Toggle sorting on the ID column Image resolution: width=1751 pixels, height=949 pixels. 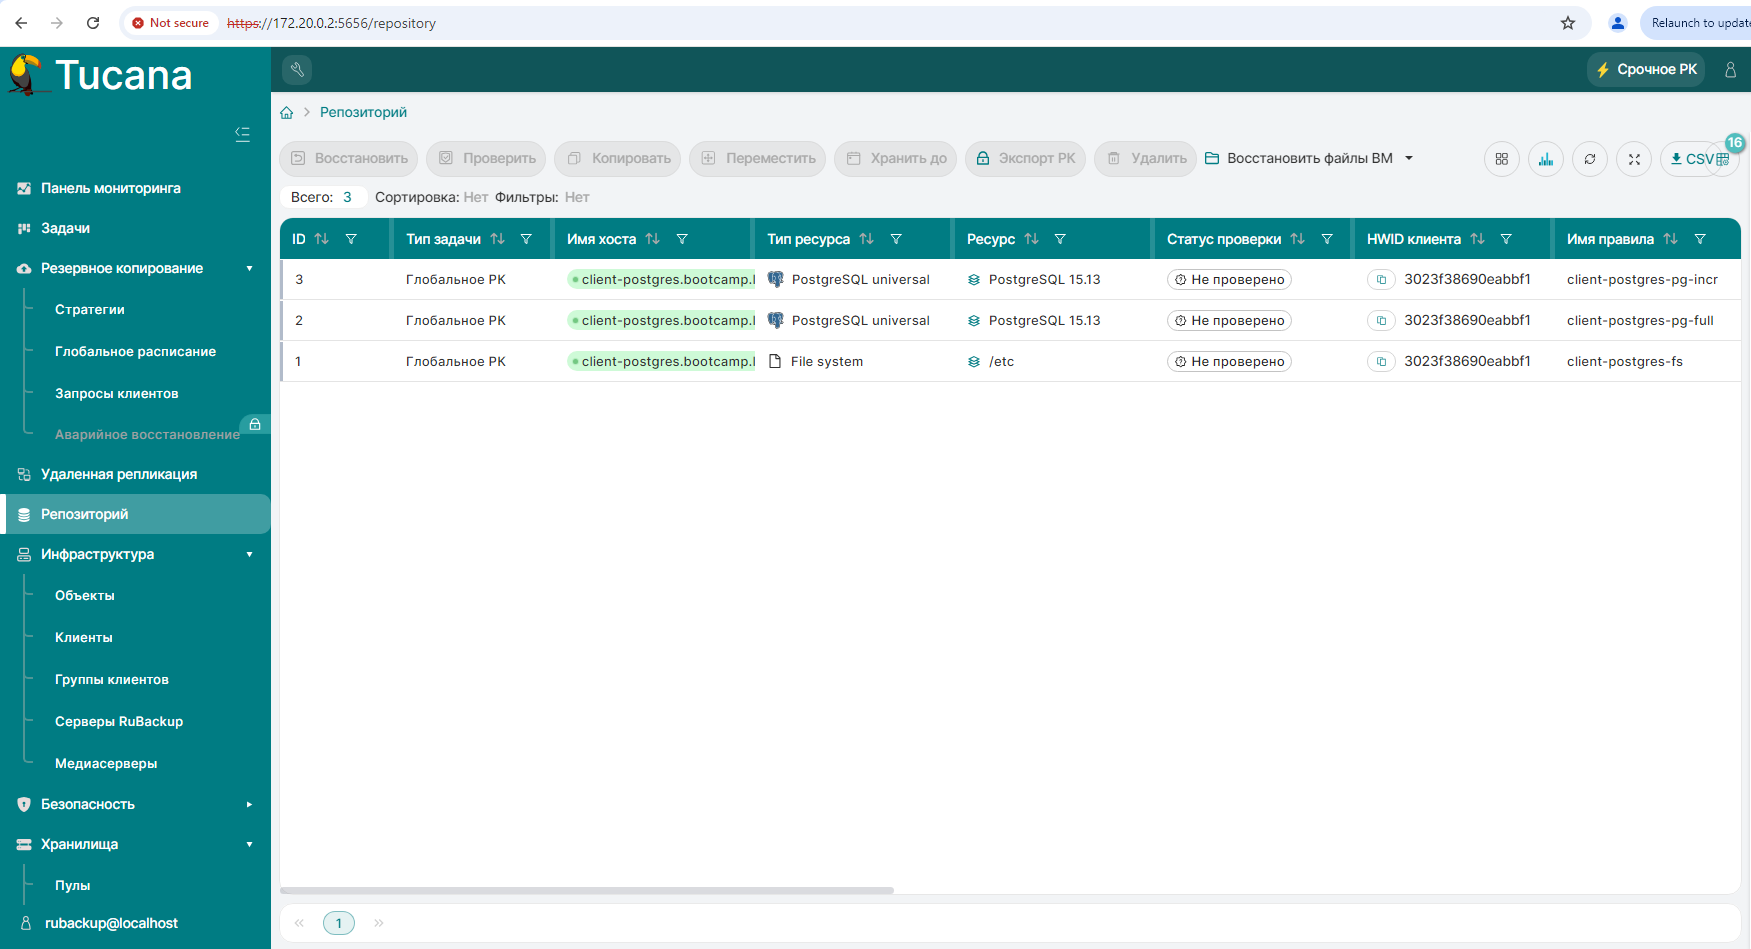[x=322, y=239]
